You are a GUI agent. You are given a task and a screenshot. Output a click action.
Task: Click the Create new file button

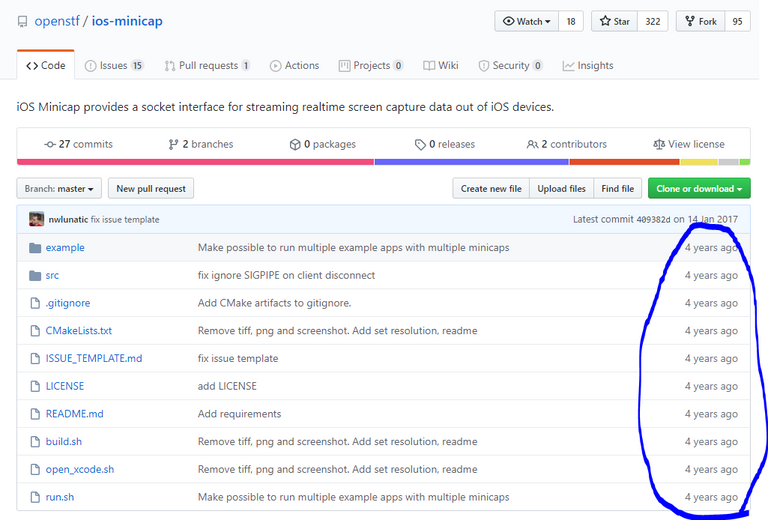(x=491, y=189)
